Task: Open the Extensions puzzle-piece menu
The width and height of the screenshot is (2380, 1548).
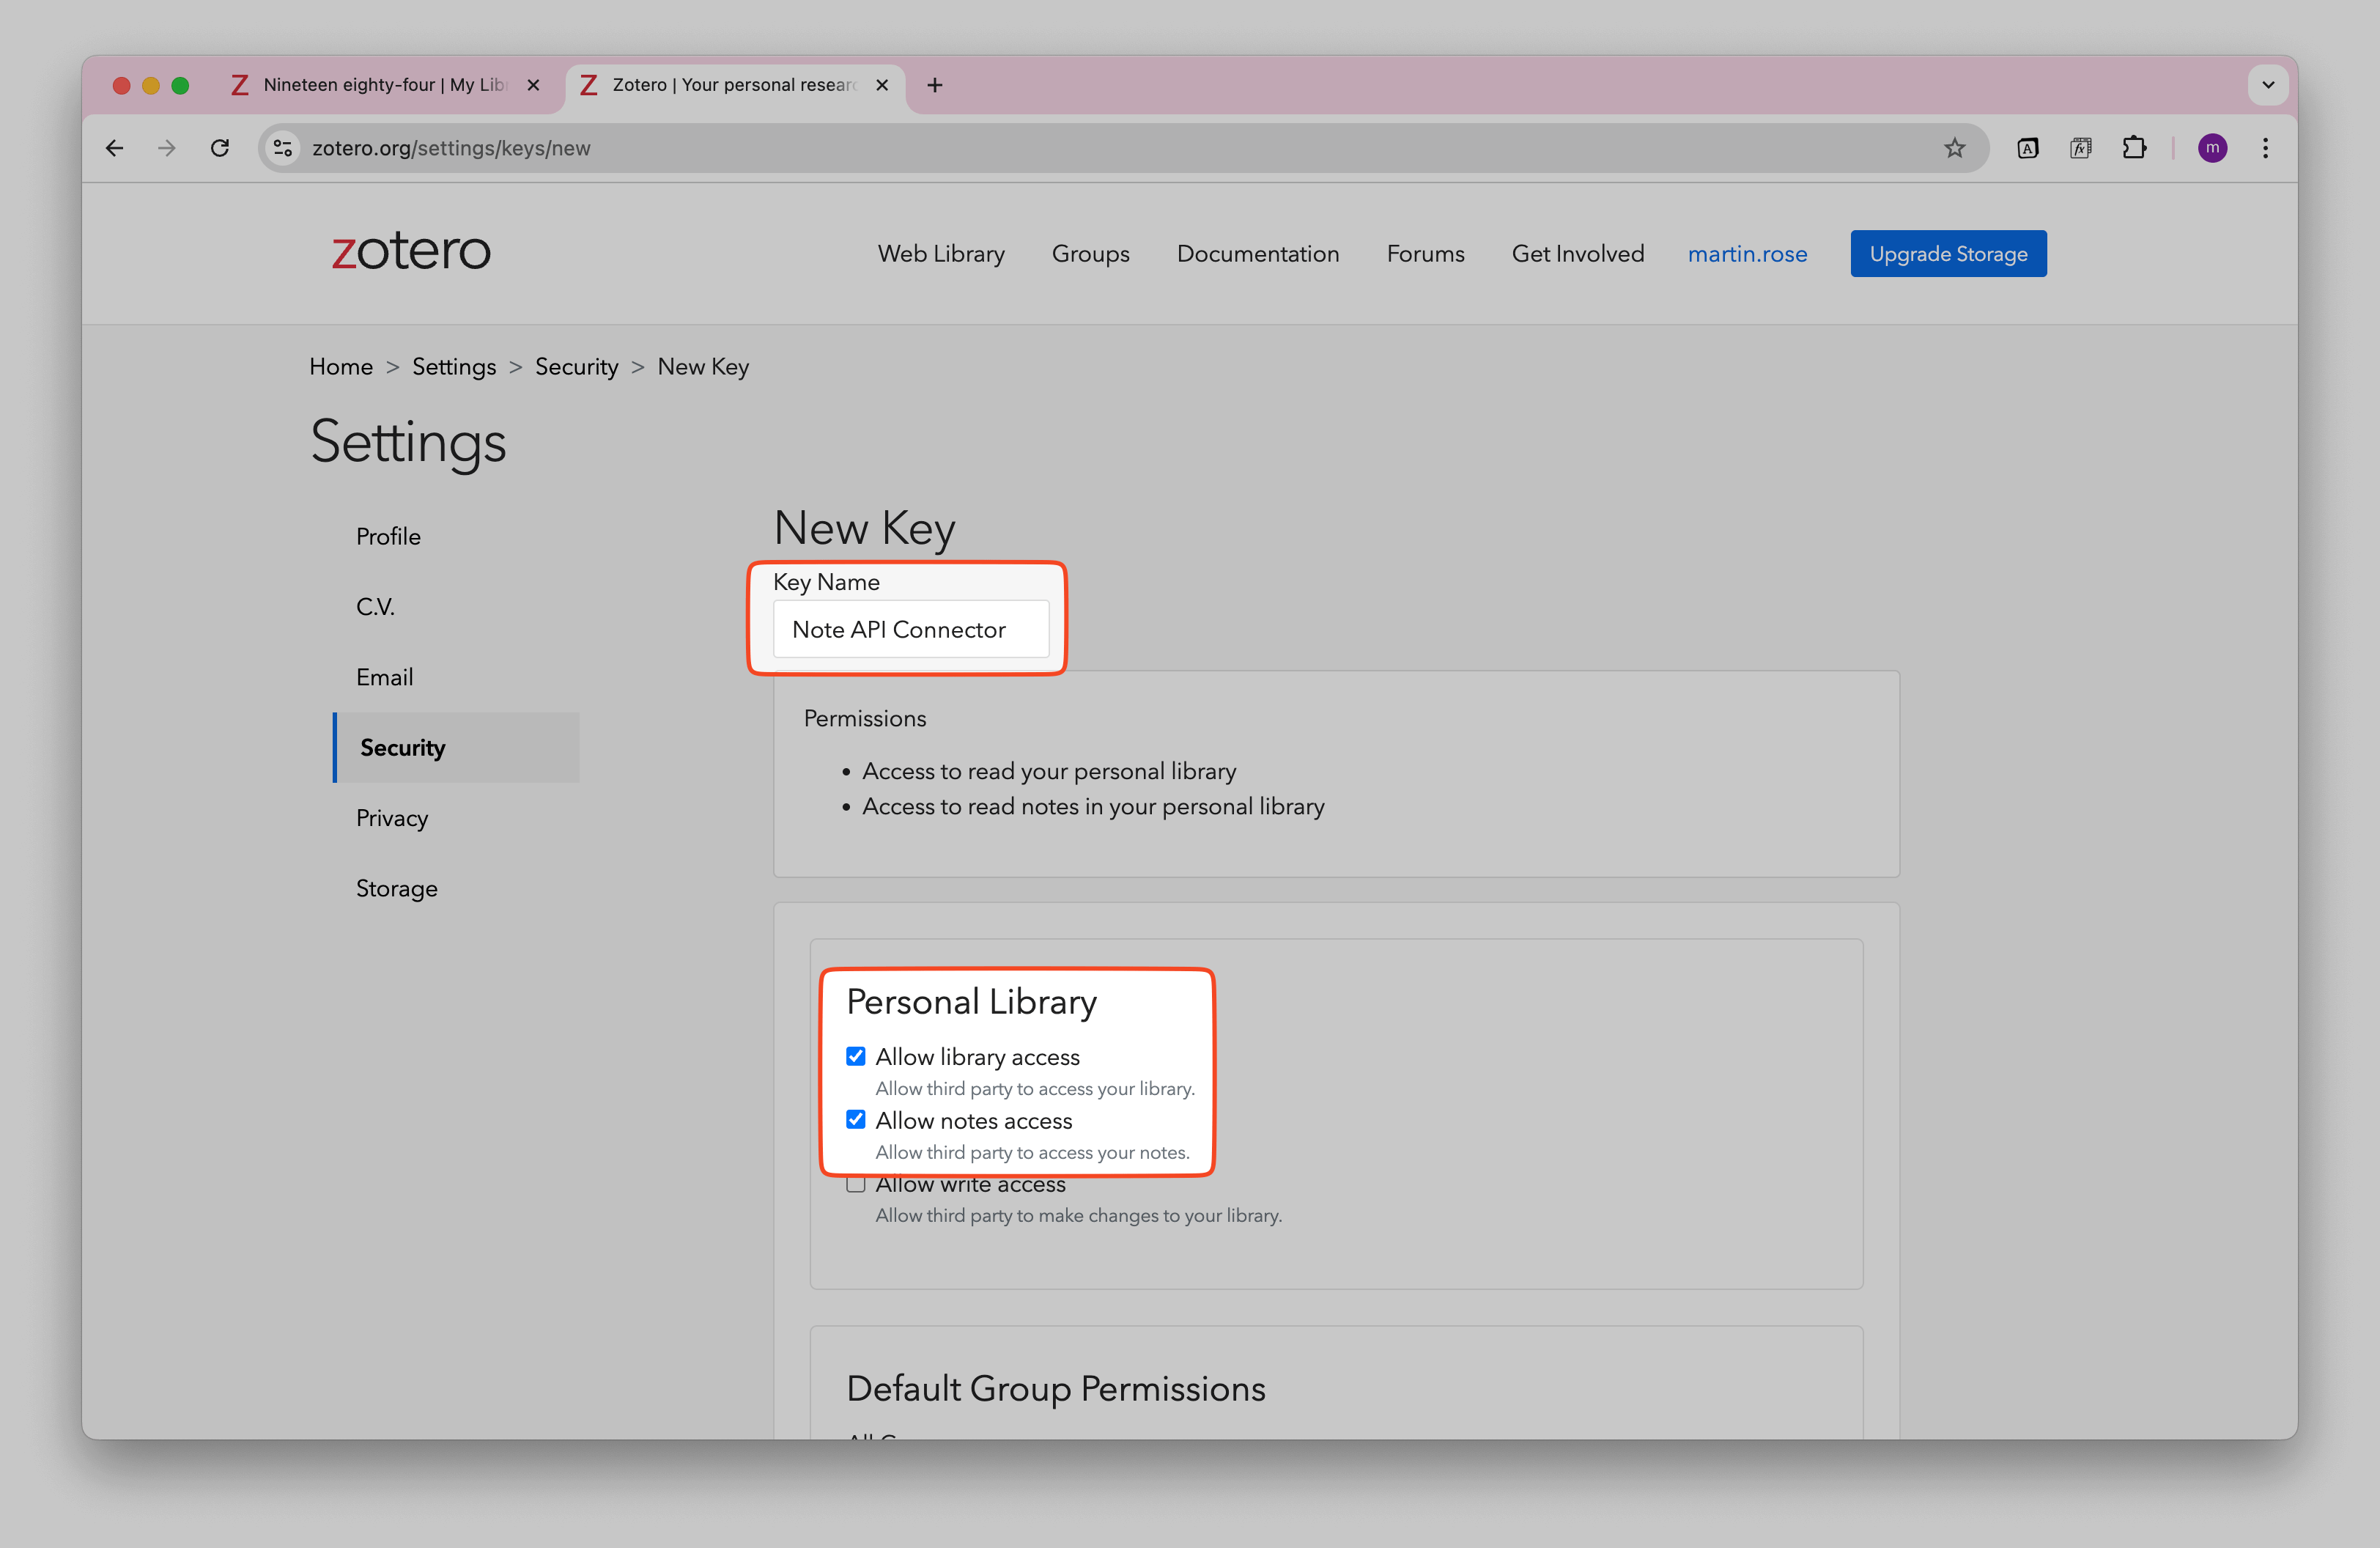Action: click(2134, 148)
